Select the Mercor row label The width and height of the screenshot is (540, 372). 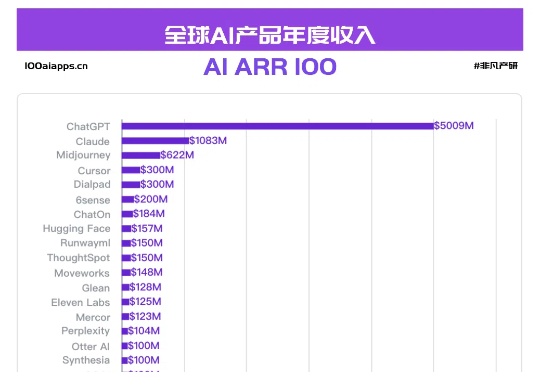pyautogui.click(x=93, y=317)
